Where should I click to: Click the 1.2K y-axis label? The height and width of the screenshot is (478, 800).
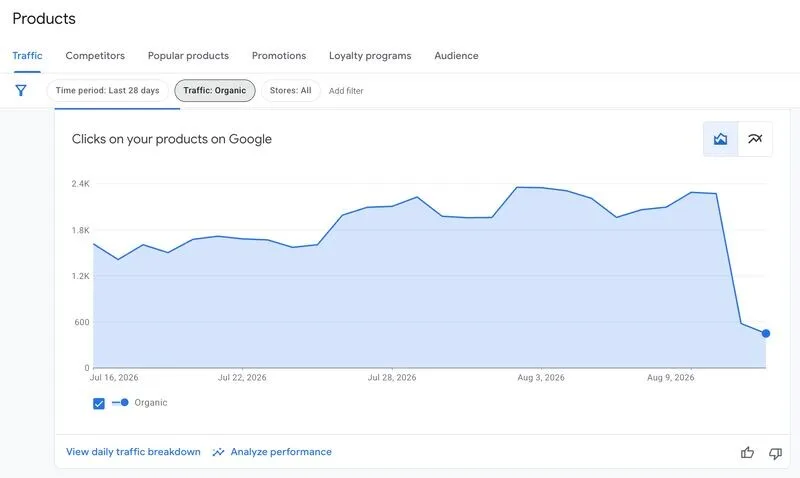(x=81, y=276)
